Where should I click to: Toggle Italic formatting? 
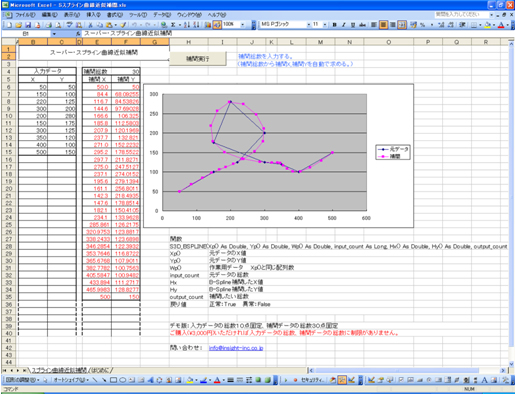[x=343, y=25]
